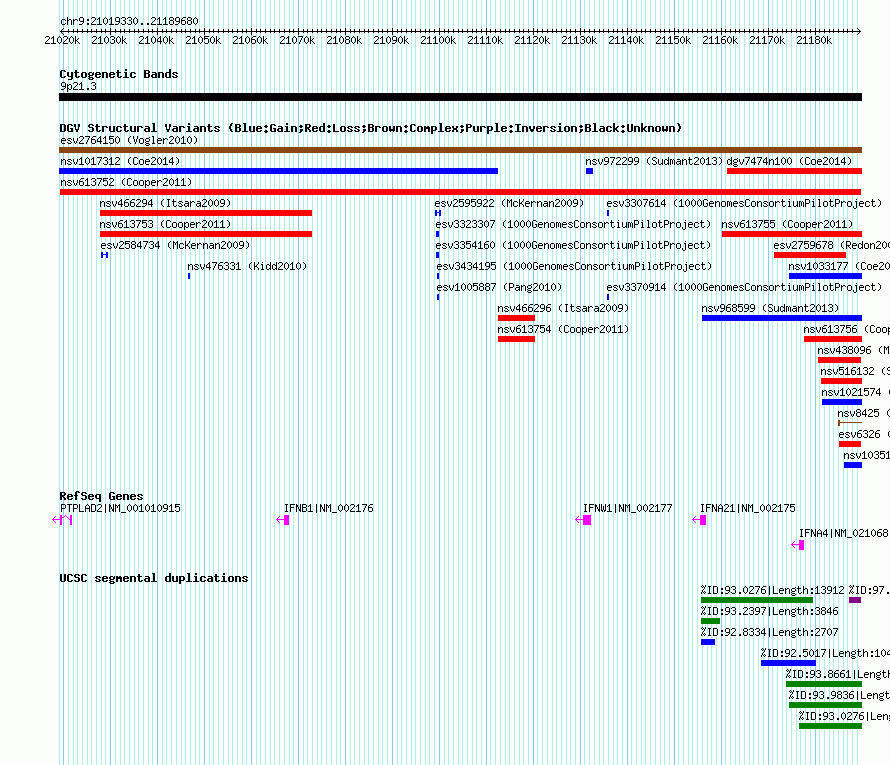Click the 21100k position on the ruler
This screenshot has width=890, height=765.
(438, 40)
